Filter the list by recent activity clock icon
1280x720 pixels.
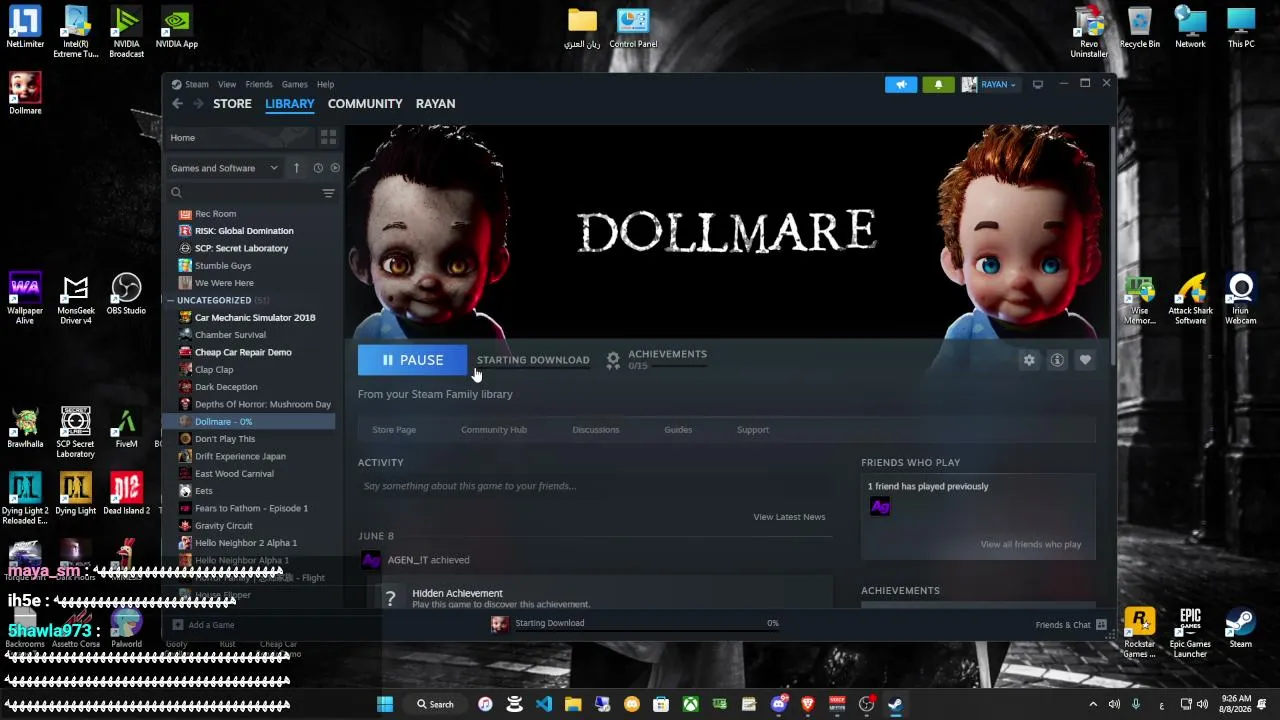318,168
